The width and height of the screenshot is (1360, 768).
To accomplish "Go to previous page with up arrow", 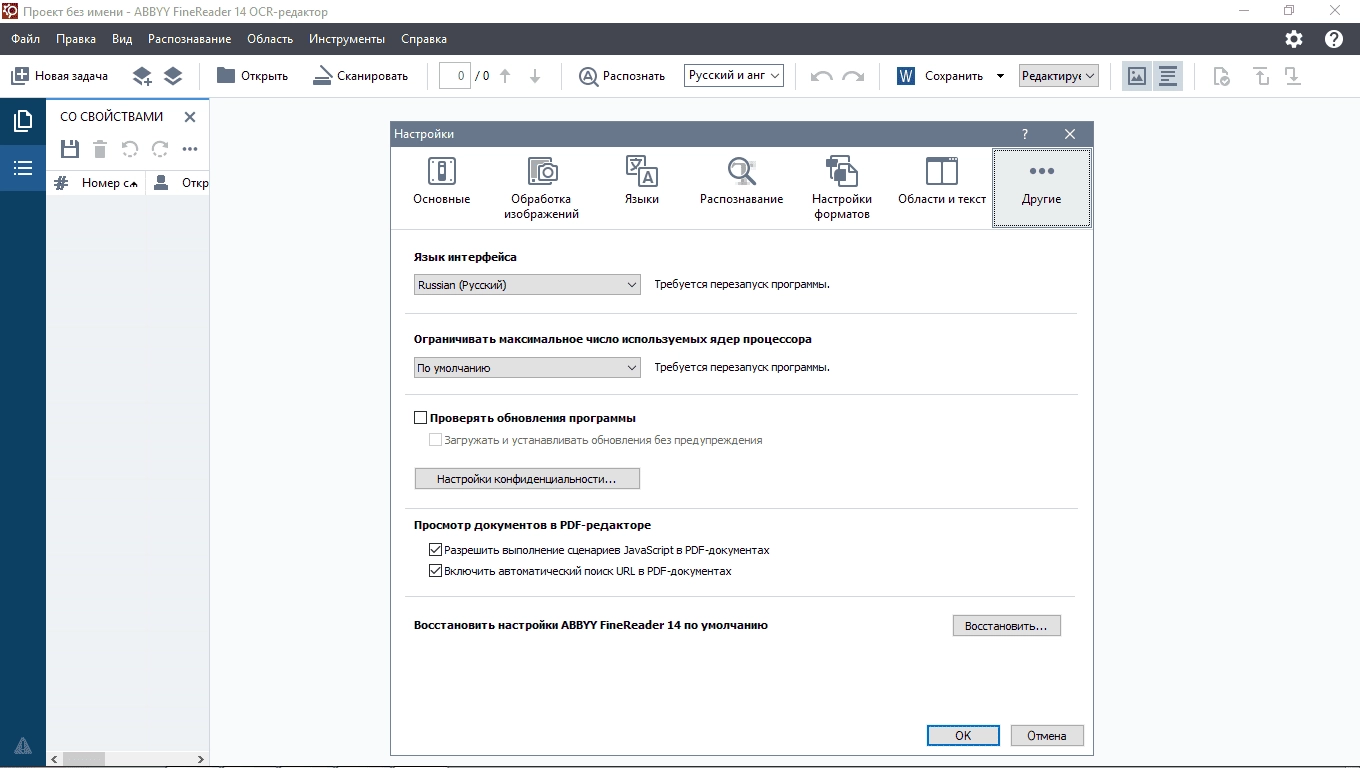I will pos(505,76).
